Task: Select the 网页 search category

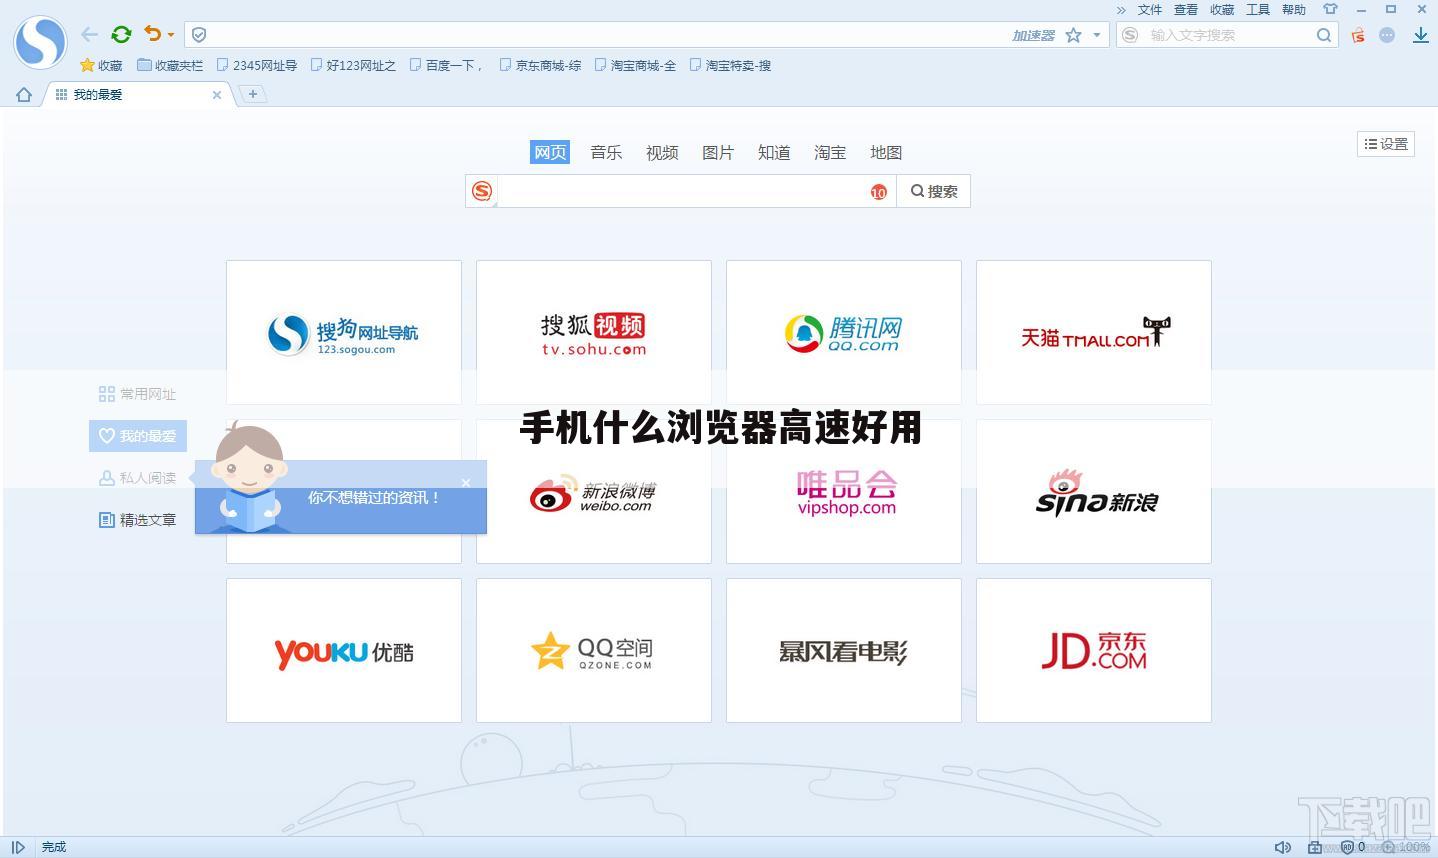Action: 550,152
